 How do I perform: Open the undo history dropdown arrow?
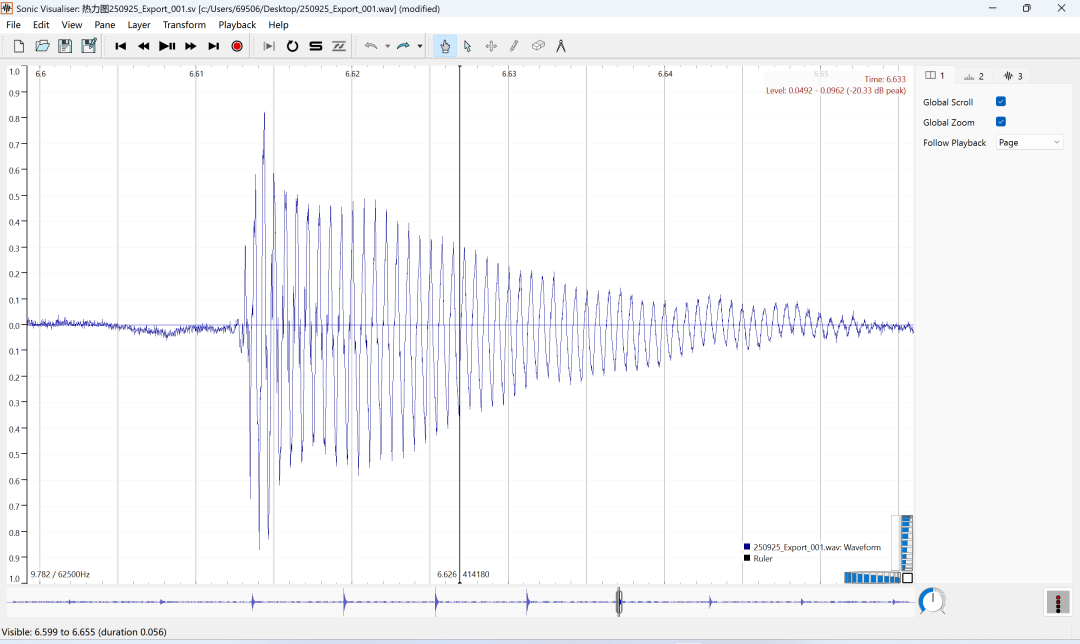tap(387, 46)
